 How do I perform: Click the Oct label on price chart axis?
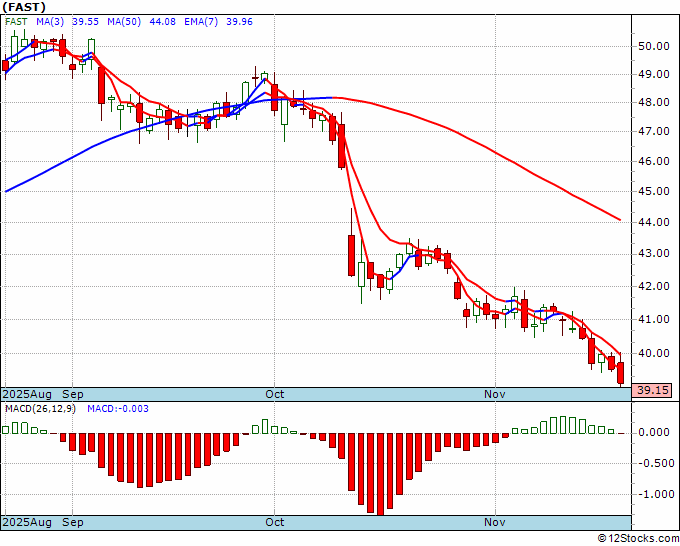pos(275,394)
